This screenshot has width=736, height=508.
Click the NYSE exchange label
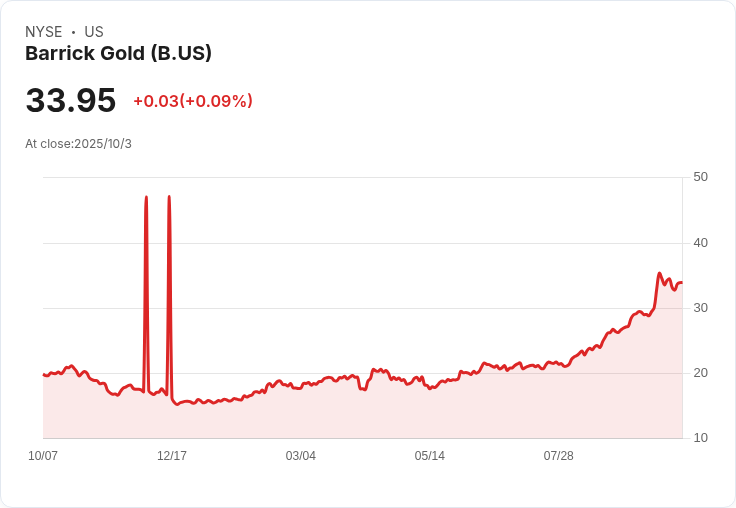(x=44, y=32)
